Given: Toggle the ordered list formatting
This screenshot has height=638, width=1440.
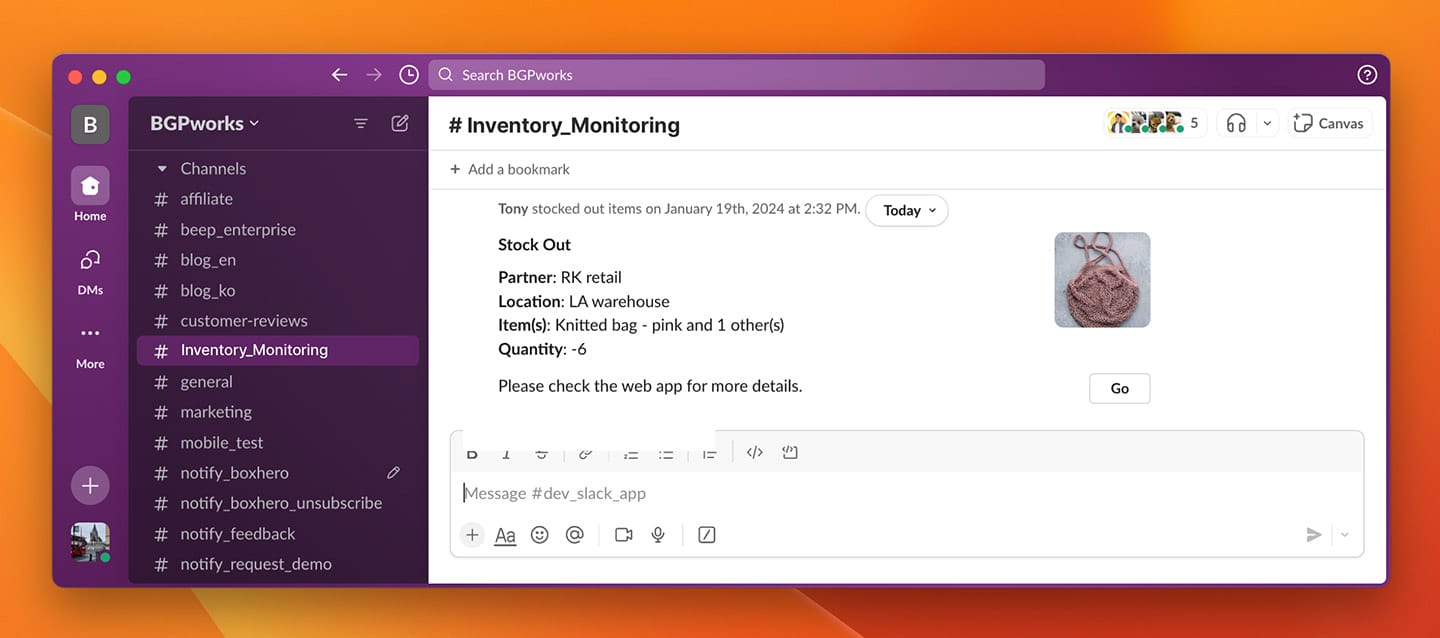Looking at the screenshot, I should point(630,452).
